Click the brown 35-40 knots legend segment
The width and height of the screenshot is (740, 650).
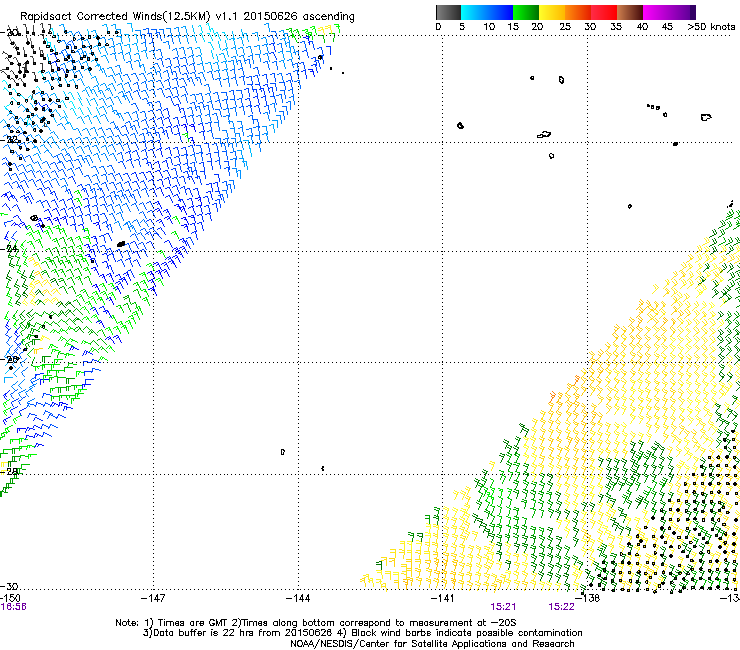pyautogui.click(x=630, y=12)
